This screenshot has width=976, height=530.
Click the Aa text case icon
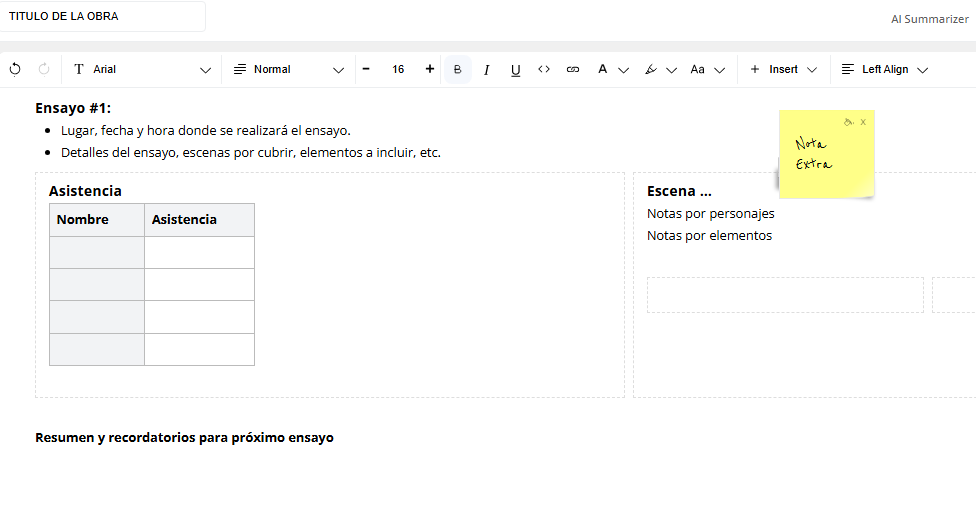(x=698, y=69)
